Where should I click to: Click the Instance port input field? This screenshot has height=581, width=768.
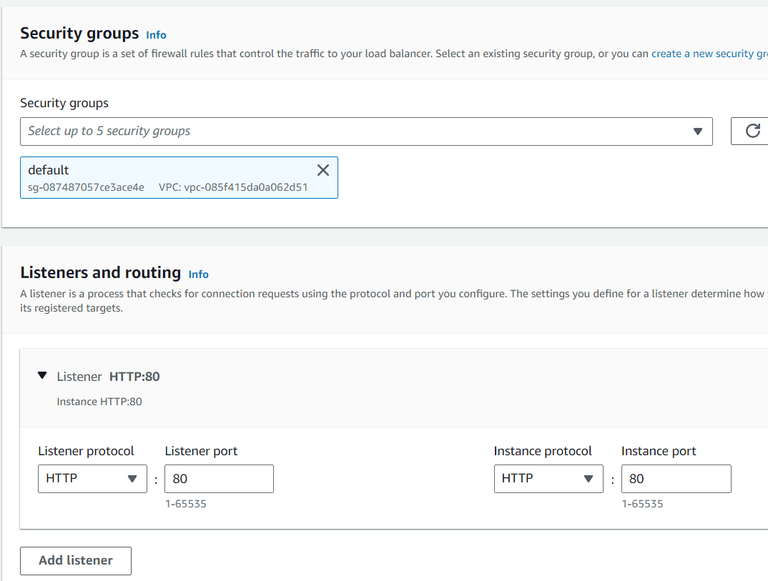[675, 479]
